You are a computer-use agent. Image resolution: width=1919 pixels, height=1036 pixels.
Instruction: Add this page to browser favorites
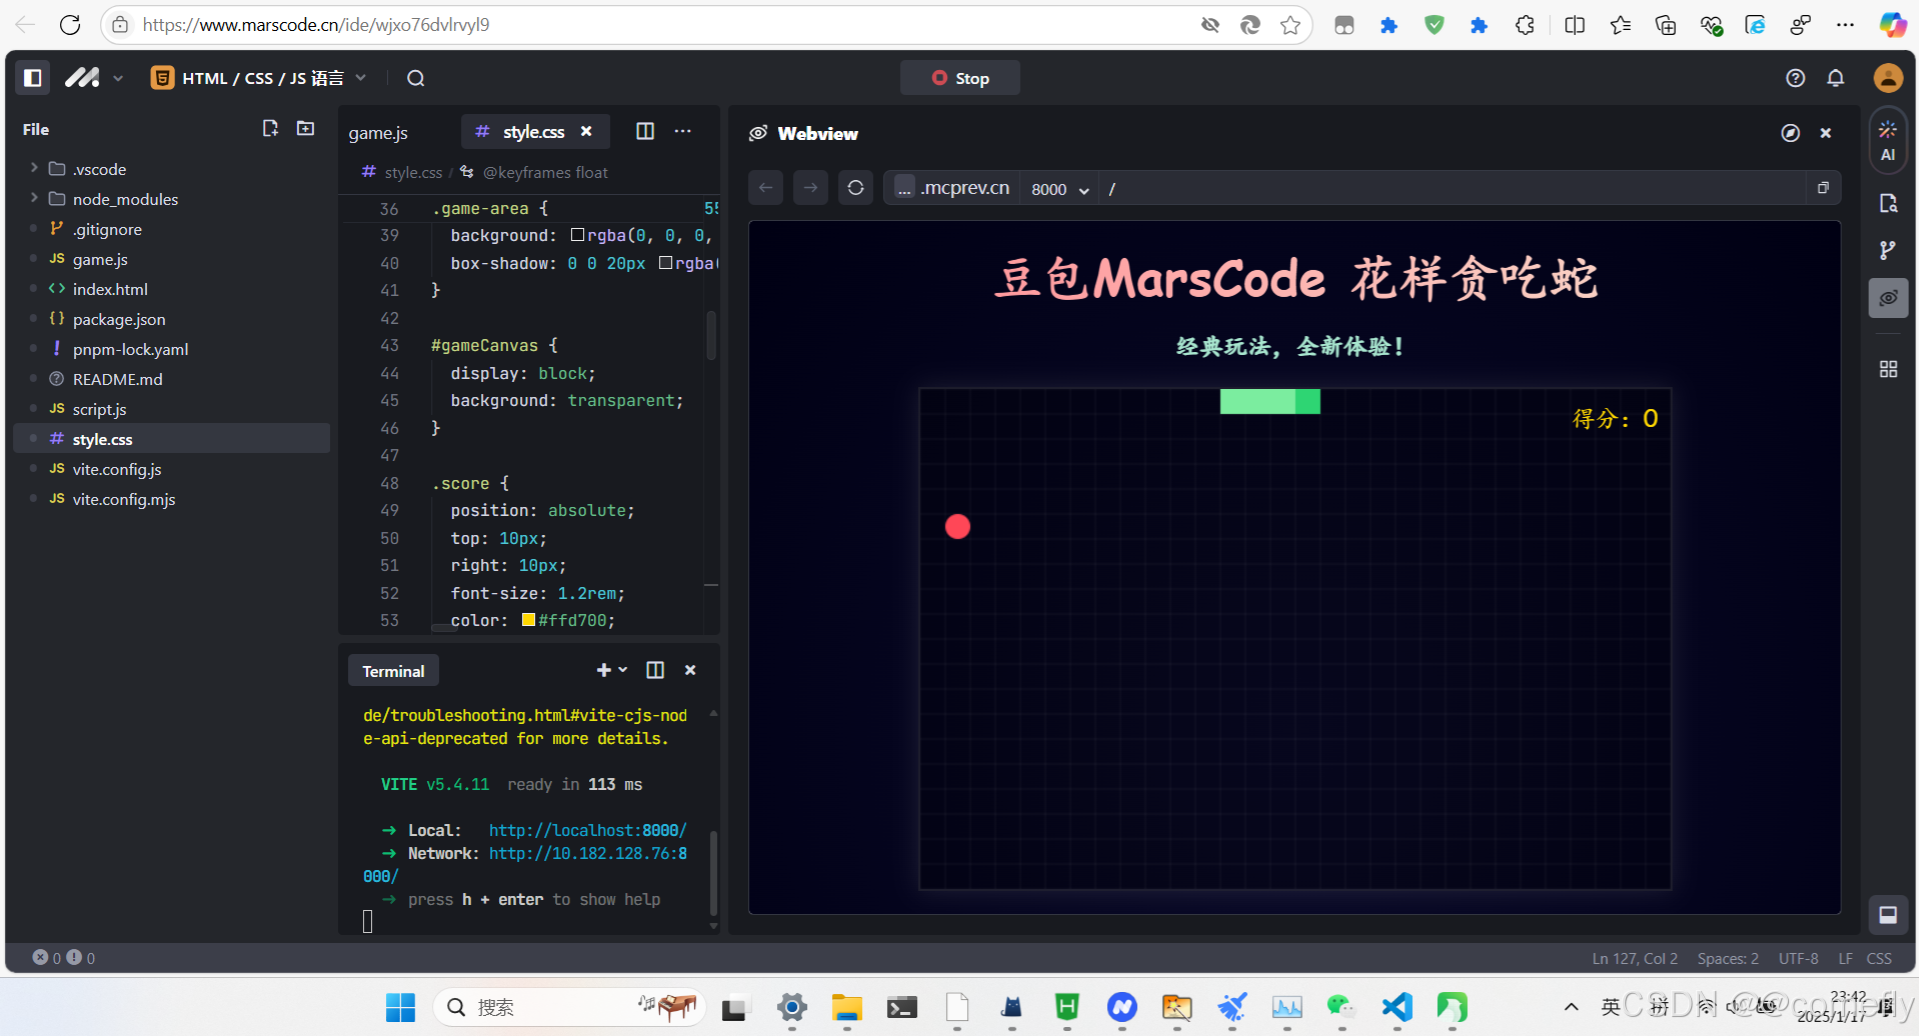tap(1290, 25)
